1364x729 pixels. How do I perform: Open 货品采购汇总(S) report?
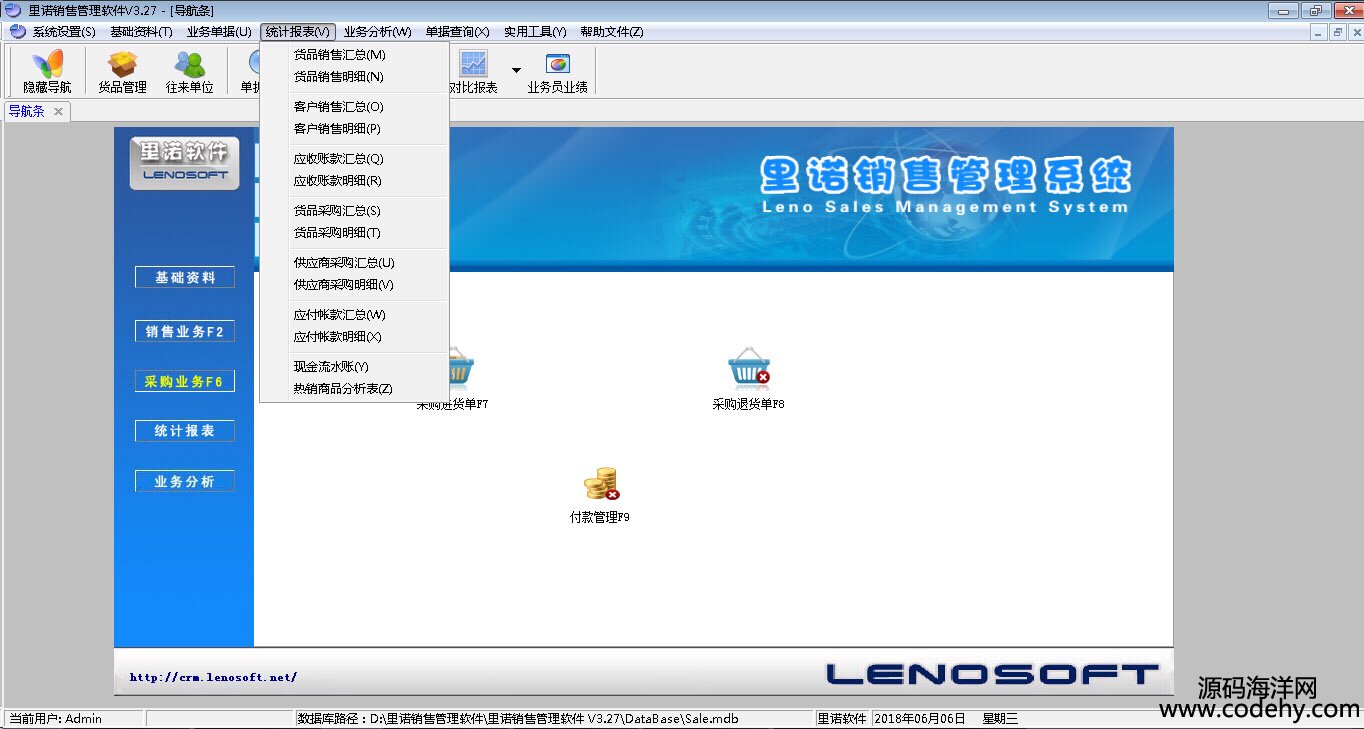[354, 211]
